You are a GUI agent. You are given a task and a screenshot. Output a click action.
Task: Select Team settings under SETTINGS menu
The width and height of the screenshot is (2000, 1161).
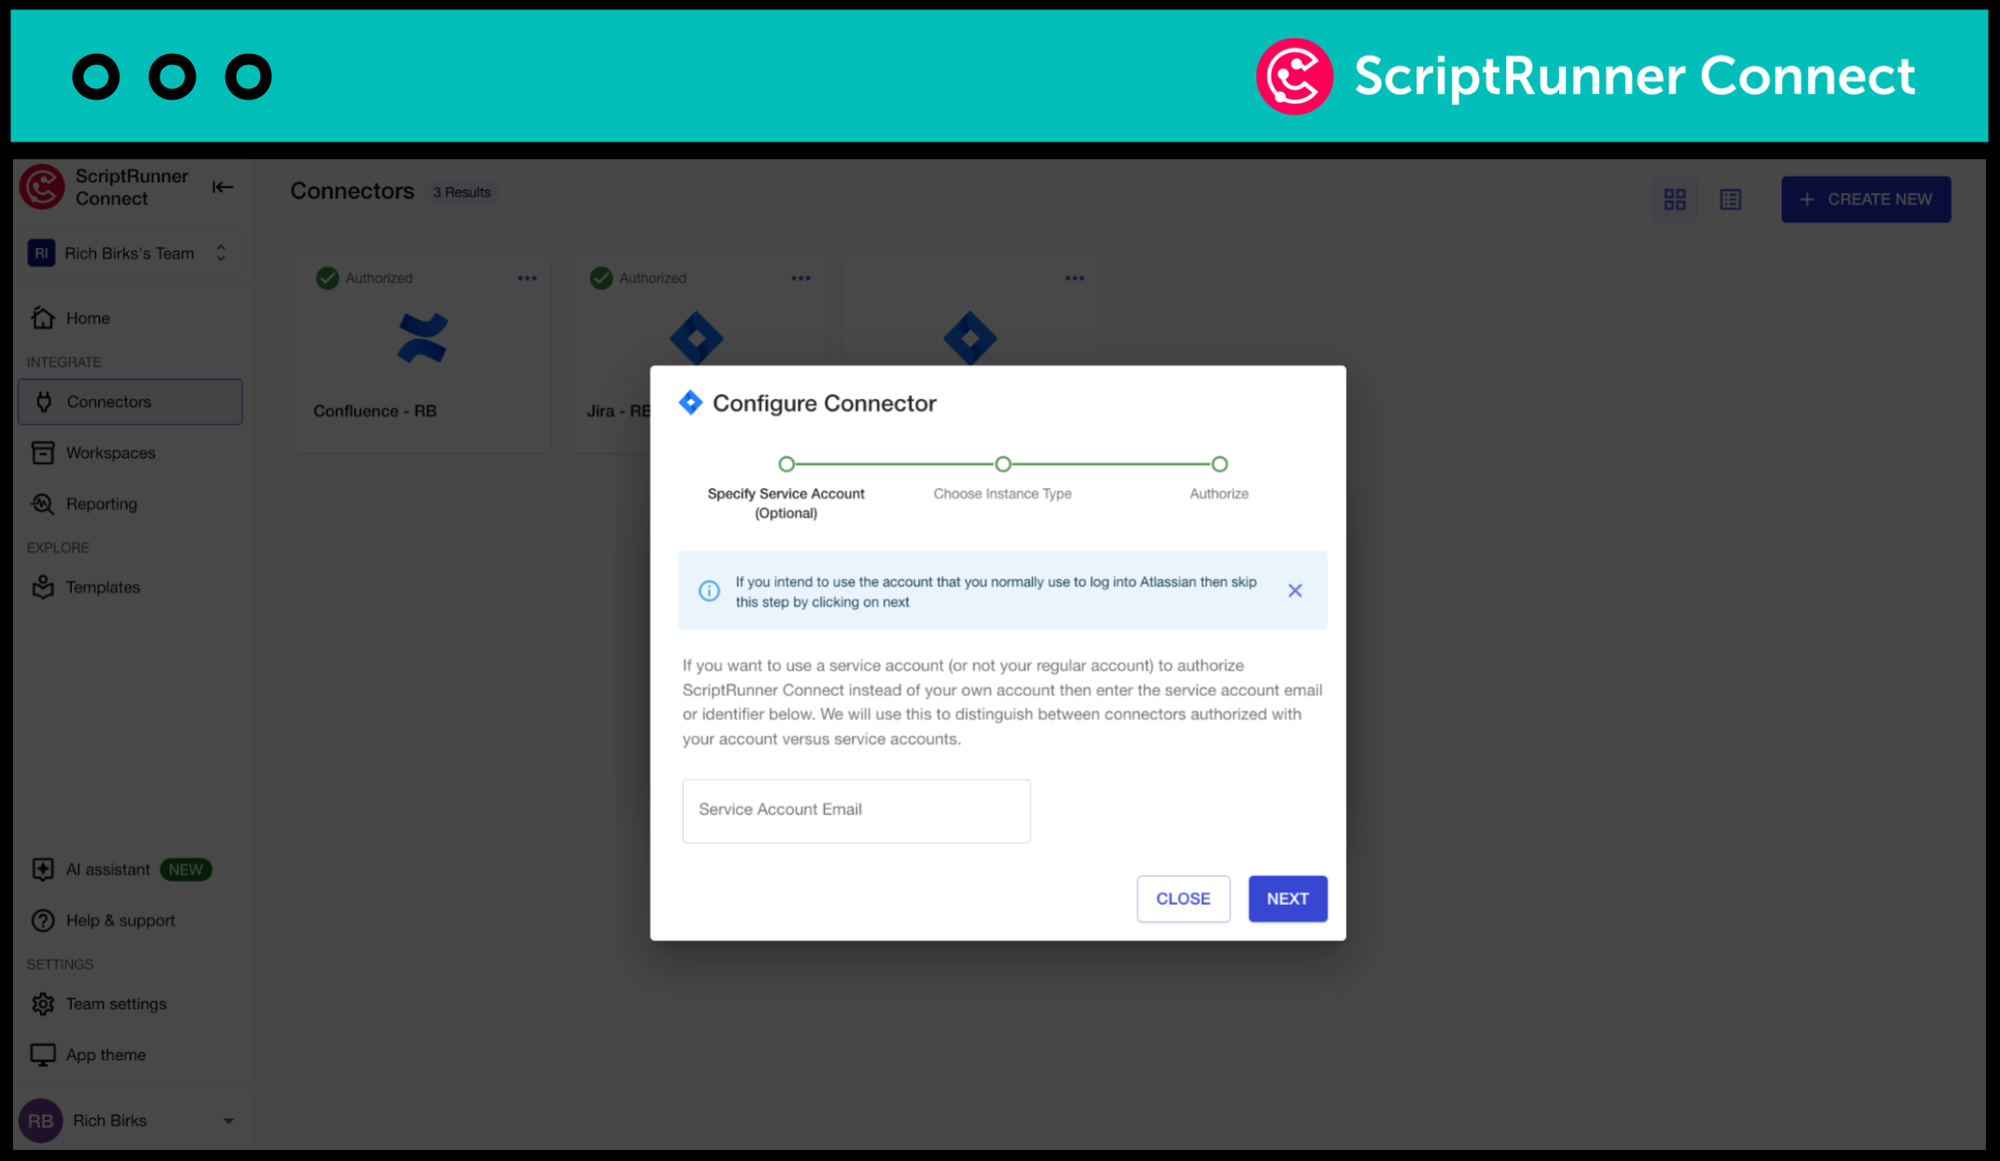[115, 1002]
